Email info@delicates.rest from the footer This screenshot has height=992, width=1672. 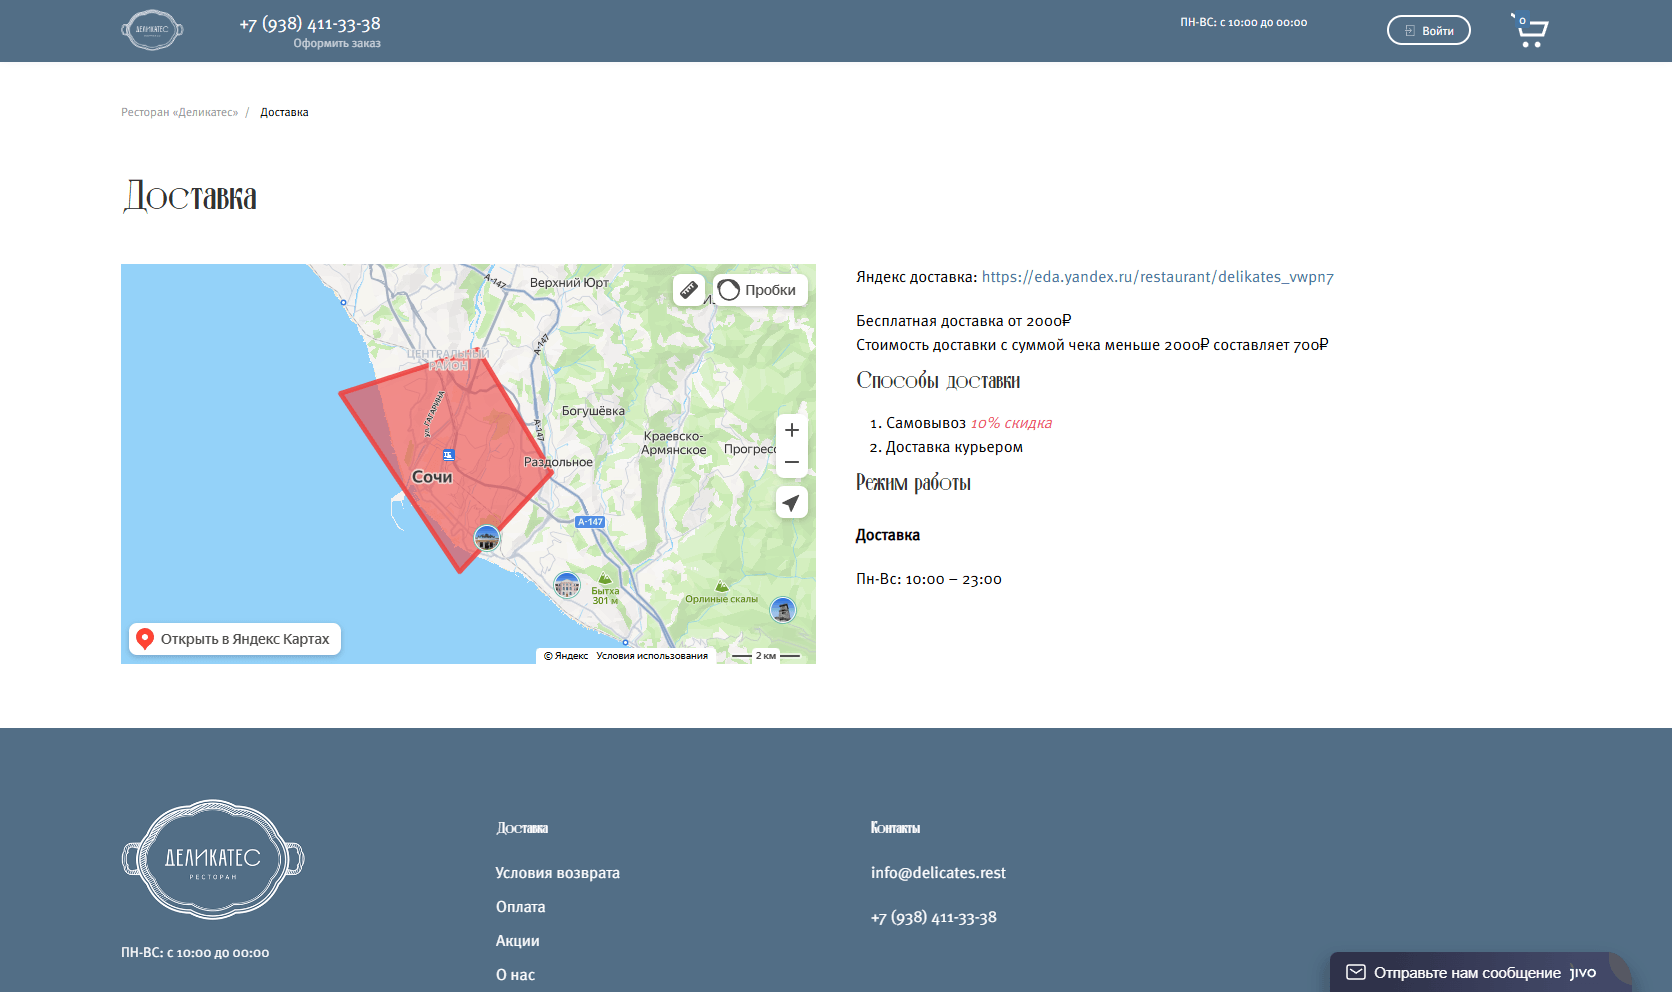[x=938, y=873]
